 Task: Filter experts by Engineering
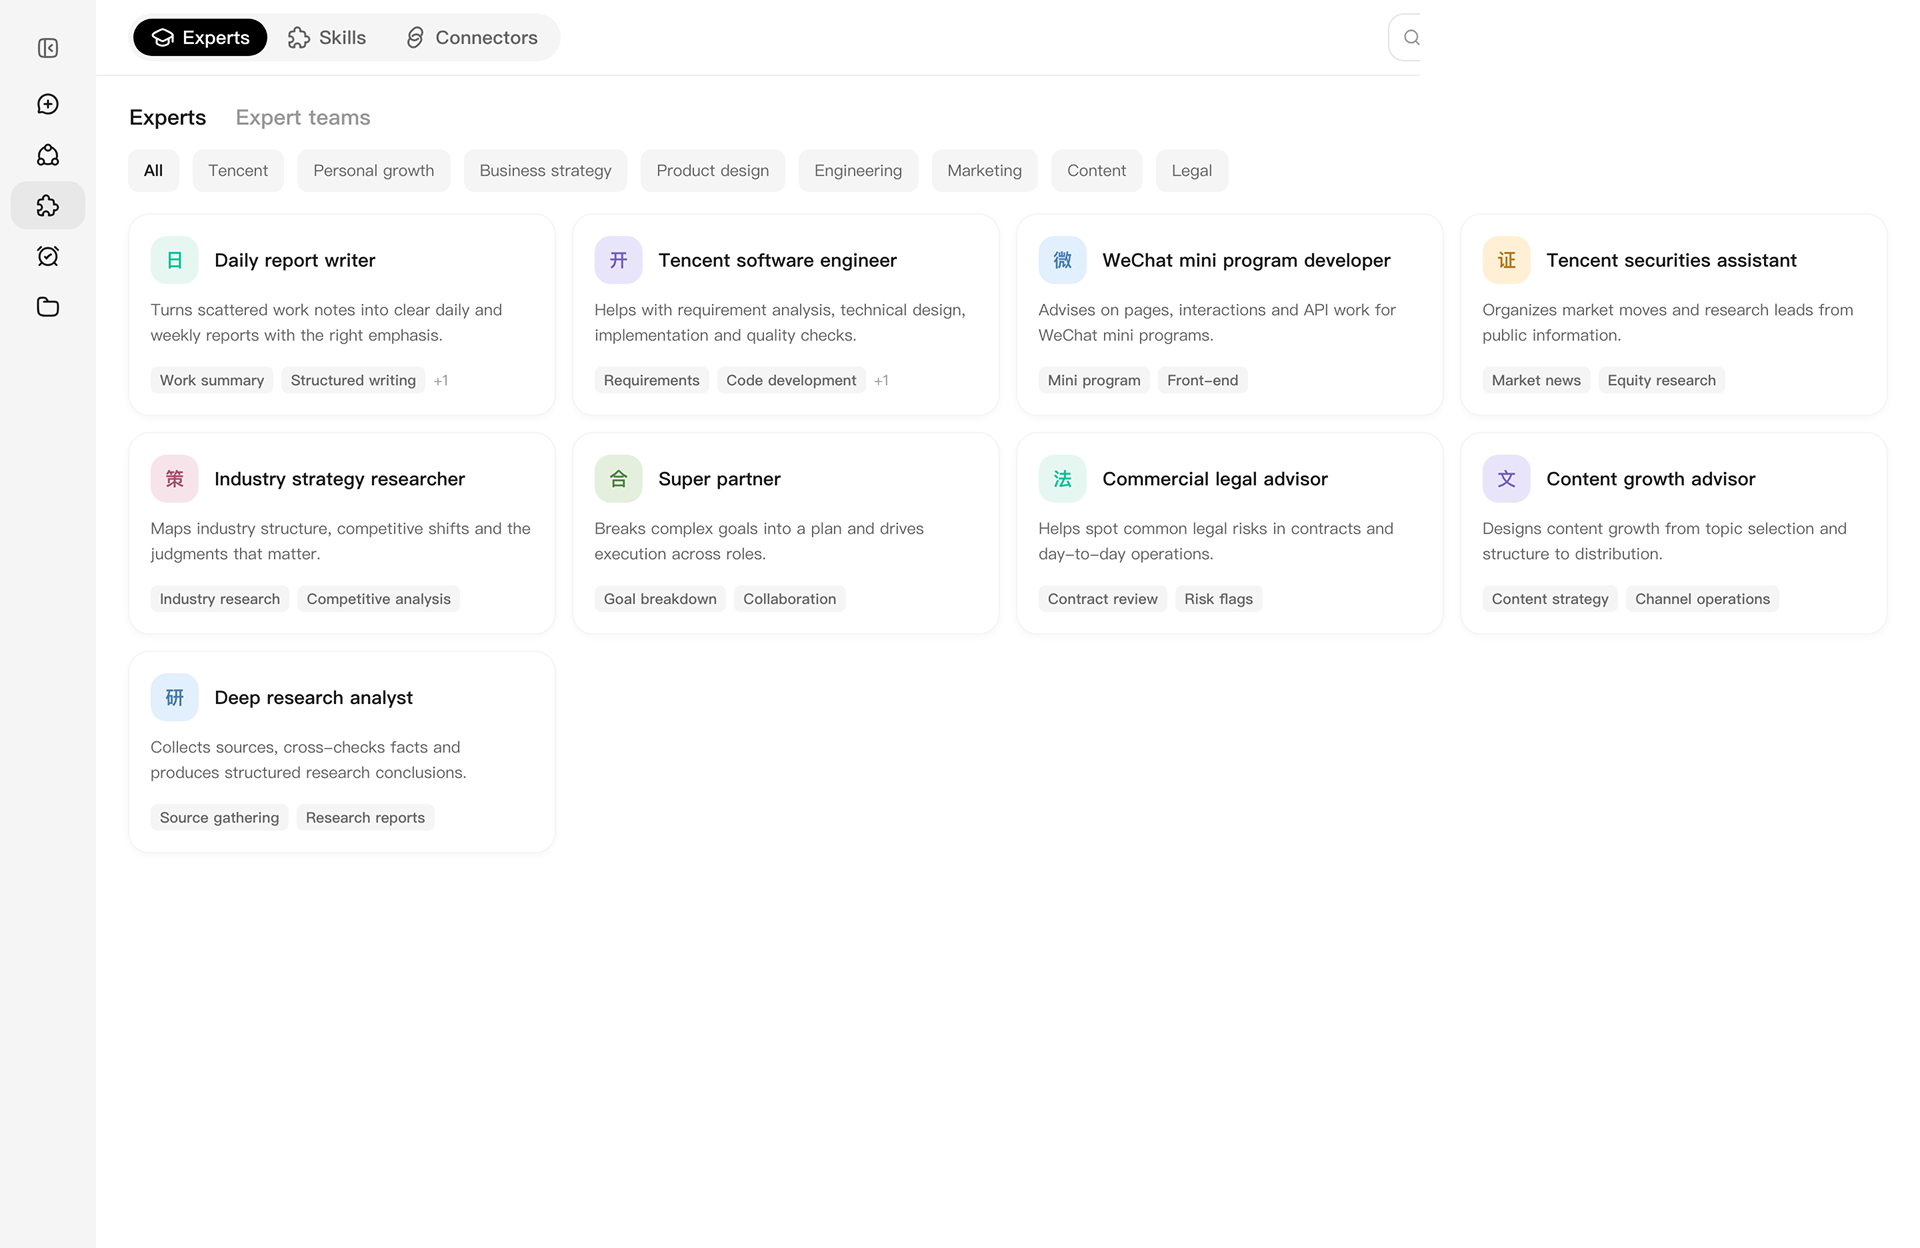[x=858, y=171]
